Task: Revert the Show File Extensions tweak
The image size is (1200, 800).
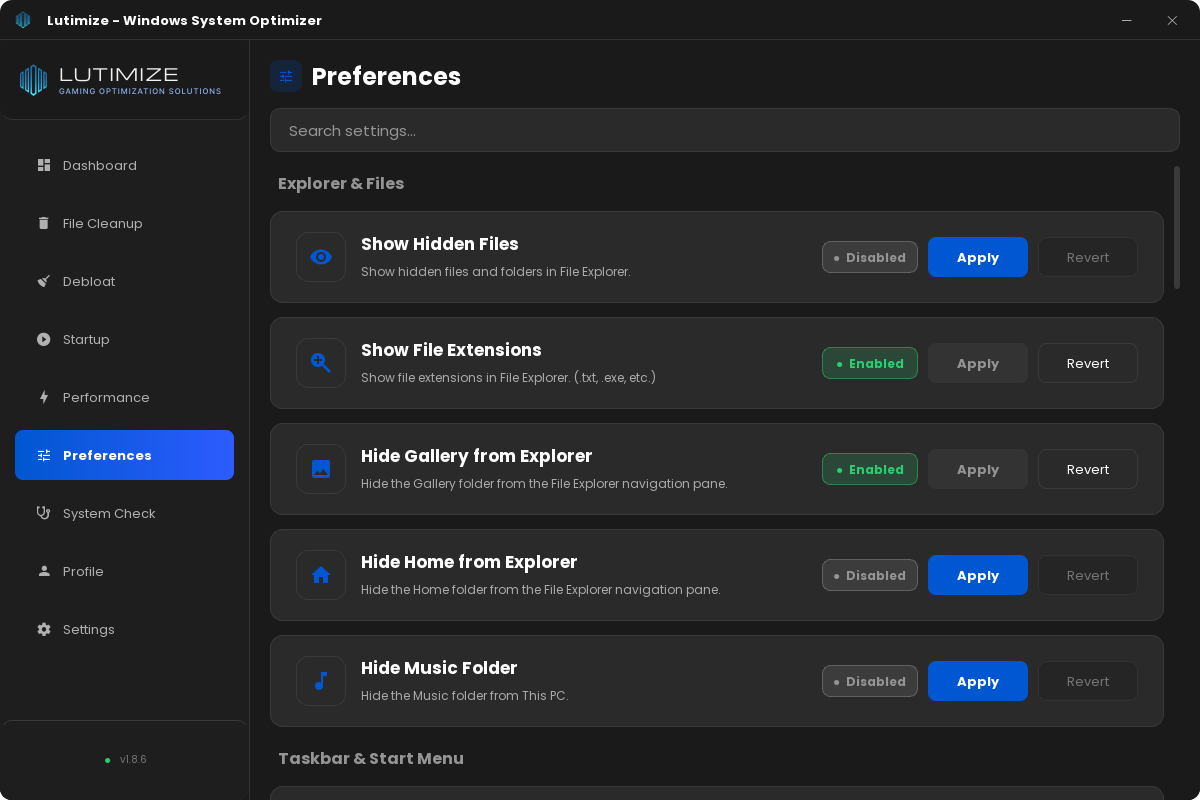Action: click(1088, 363)
